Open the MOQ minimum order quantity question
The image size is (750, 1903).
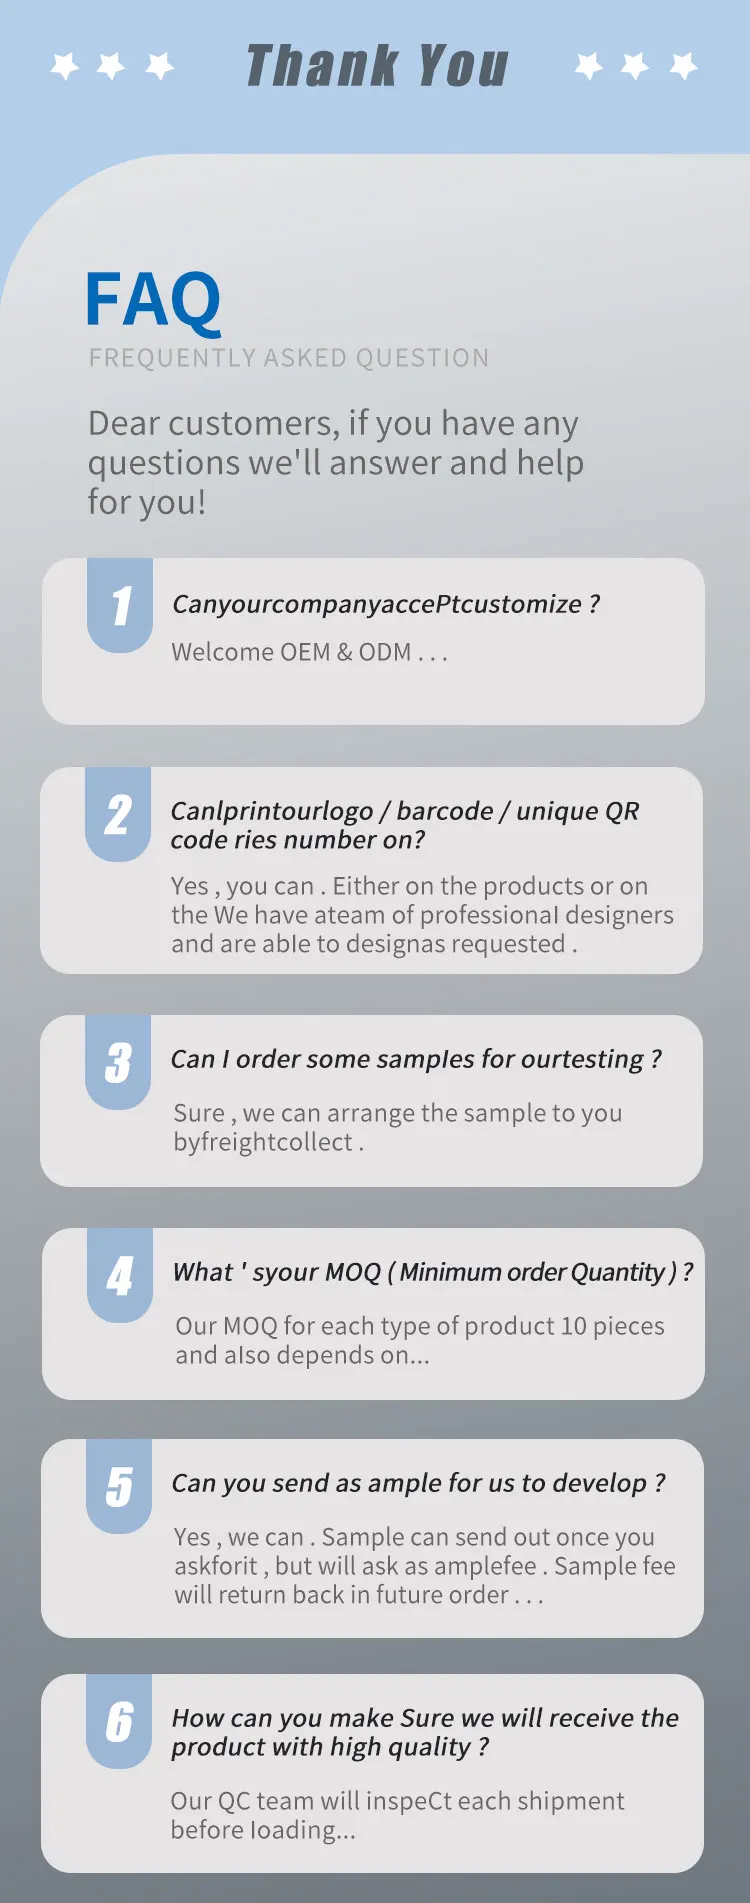point(432,1272)
